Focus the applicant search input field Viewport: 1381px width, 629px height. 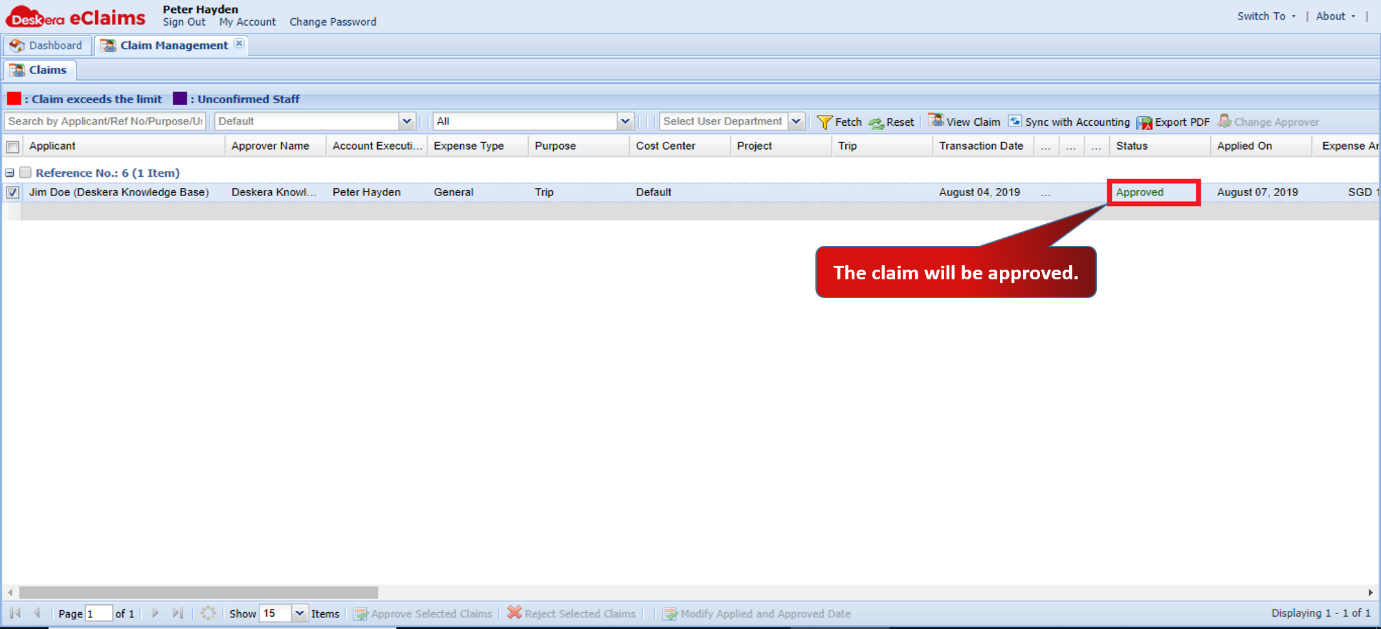tap(105, 121)
